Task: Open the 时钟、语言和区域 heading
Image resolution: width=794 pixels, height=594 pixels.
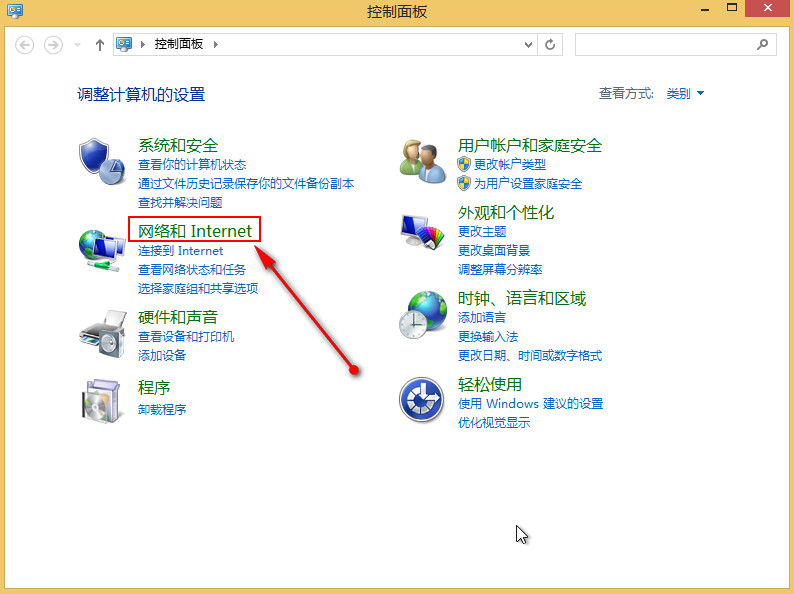Action: [522, 298]
